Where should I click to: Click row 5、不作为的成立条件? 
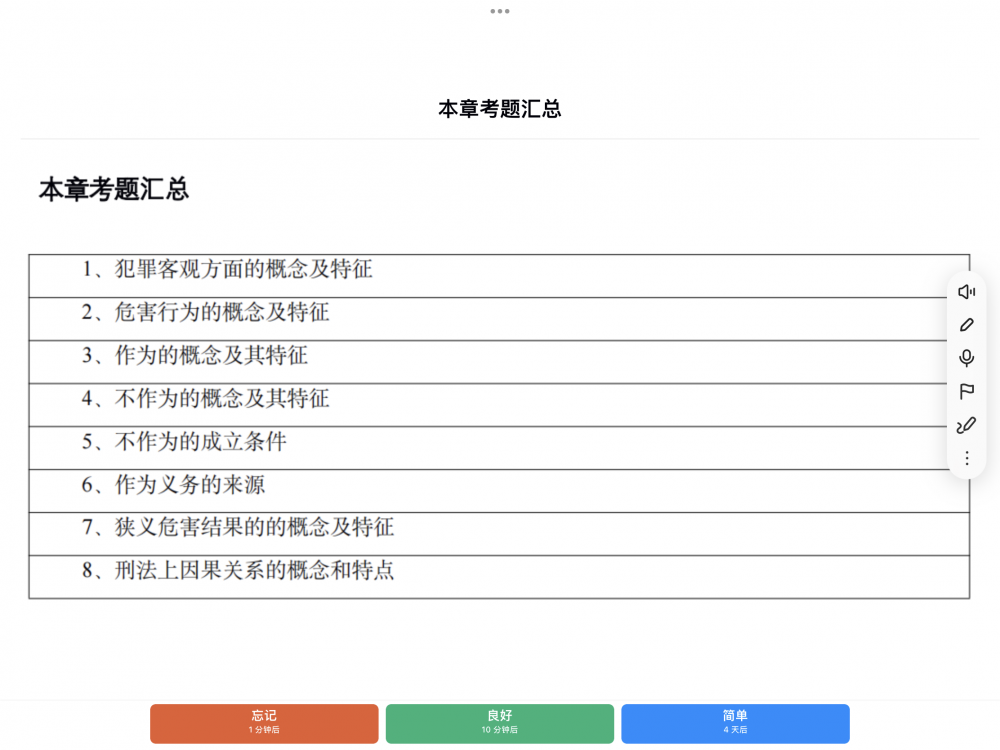pyautogui.click(x=499, y=448)
